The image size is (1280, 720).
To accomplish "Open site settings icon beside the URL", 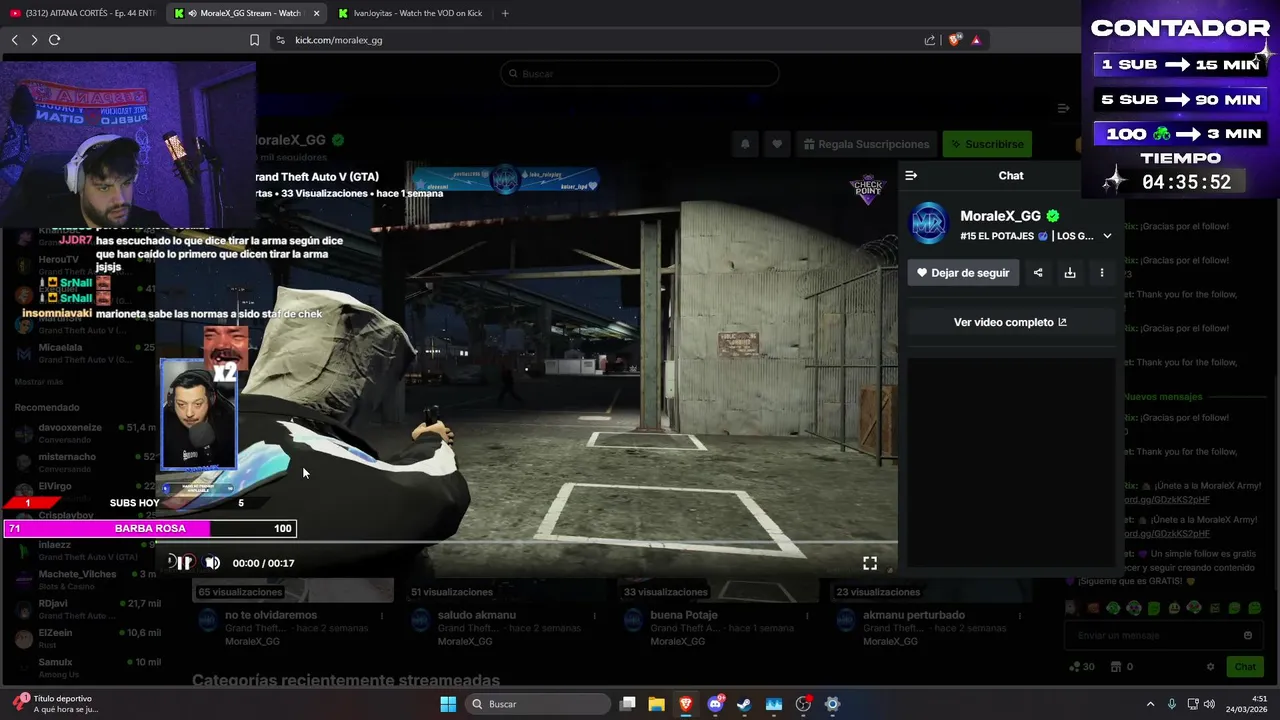I will click(280, 40).
